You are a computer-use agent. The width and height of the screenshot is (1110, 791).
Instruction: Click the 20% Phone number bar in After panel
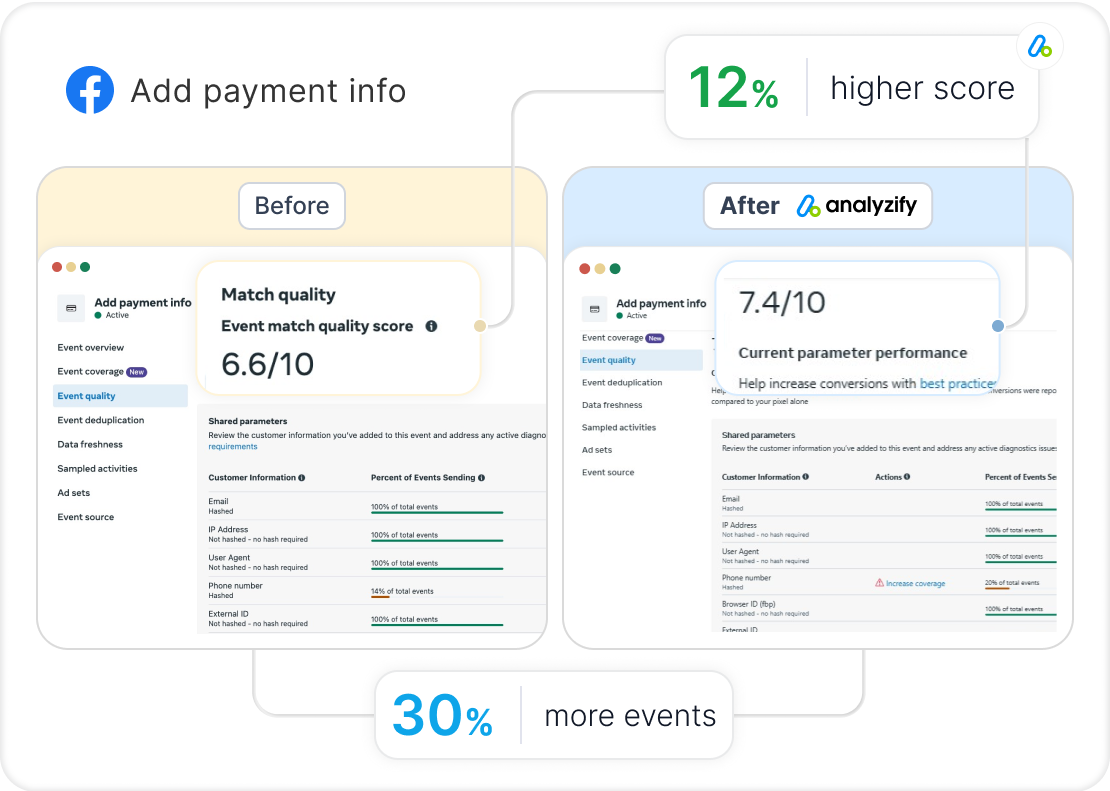click(x=997, y=588)
